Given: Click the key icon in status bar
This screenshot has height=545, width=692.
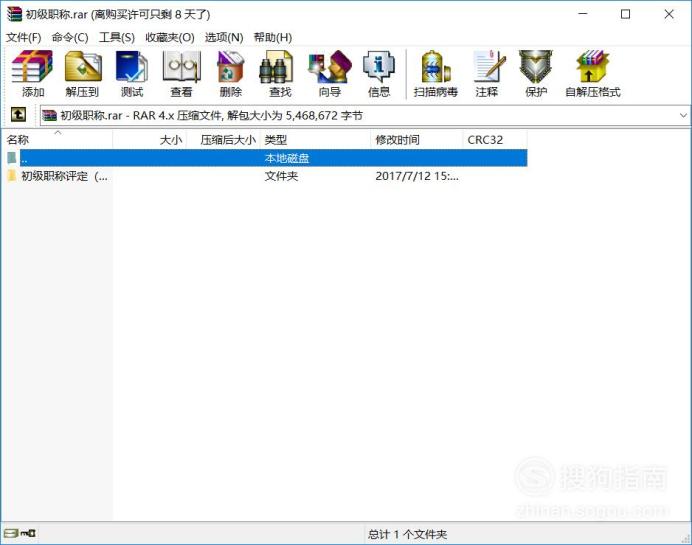Looking at the screenshot, I should pos(29,534).
